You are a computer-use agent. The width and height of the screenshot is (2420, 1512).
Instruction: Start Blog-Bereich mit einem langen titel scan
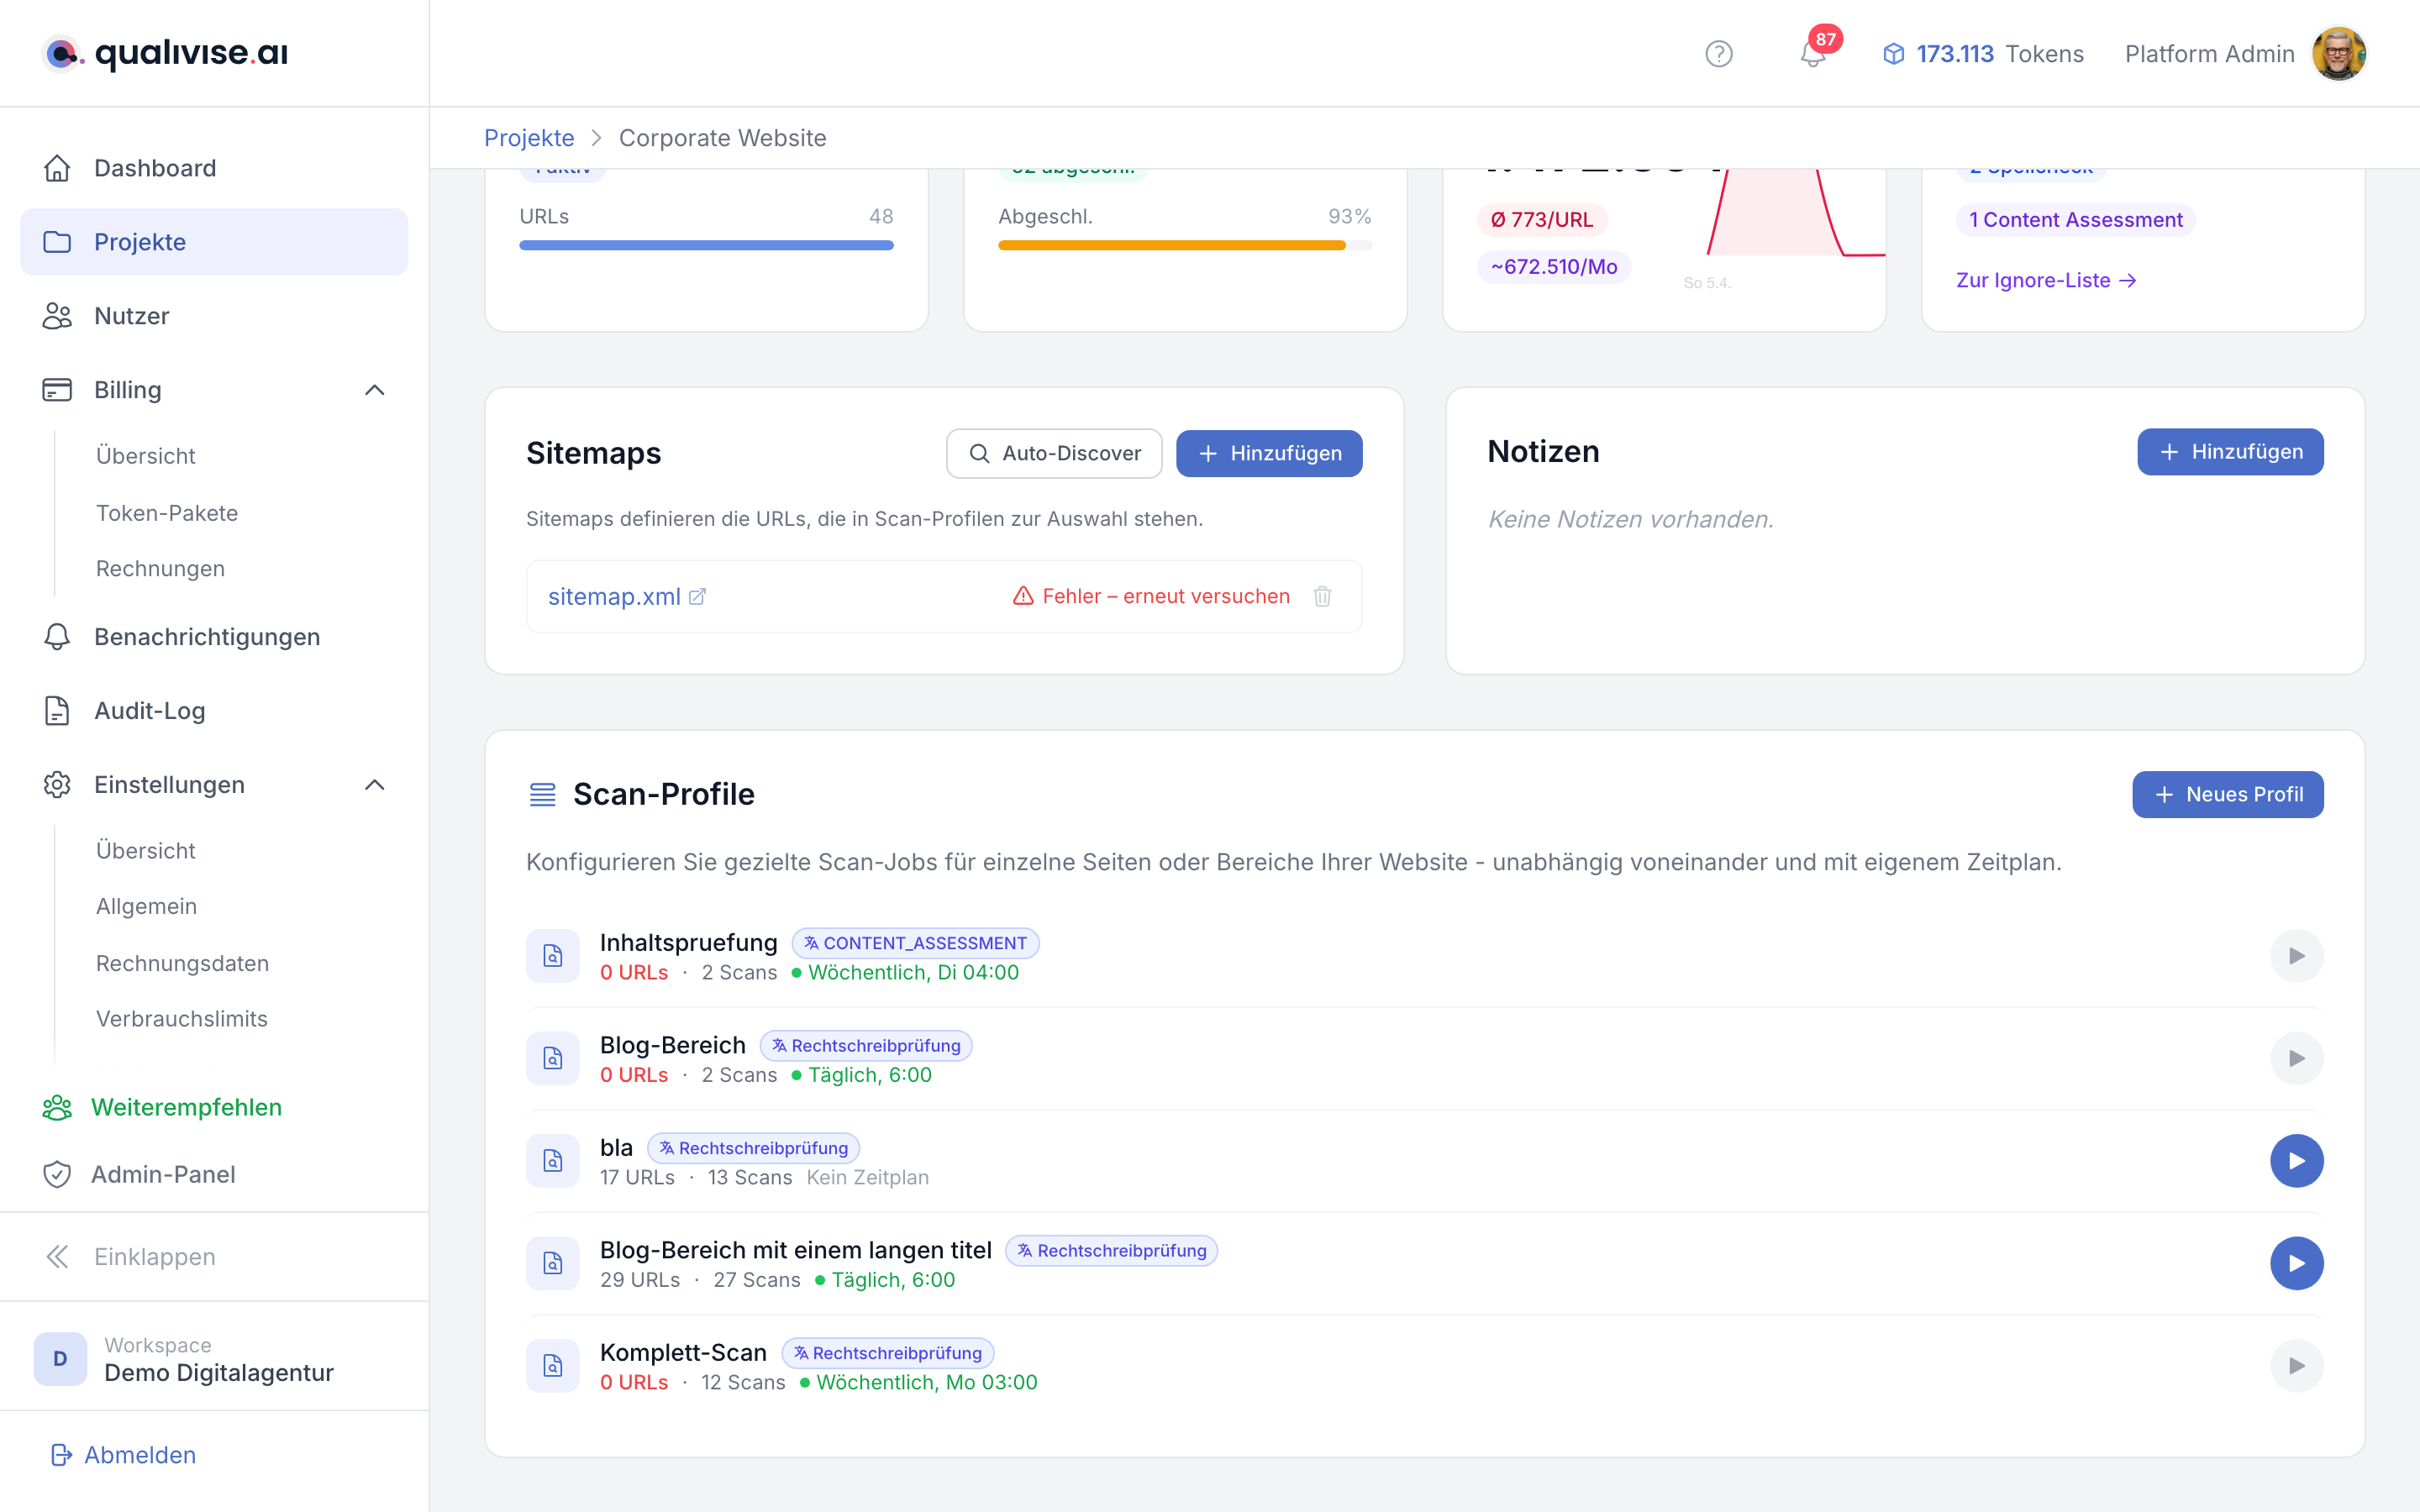coord(2297,1264)
